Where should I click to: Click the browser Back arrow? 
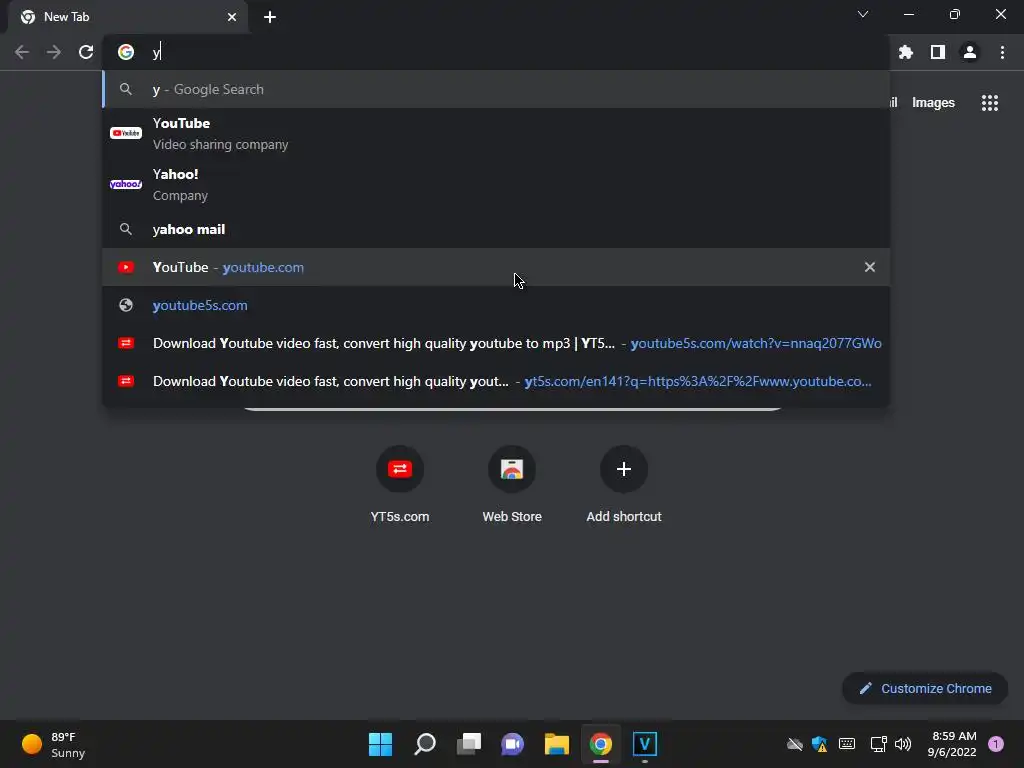pyautogui.click(x=22, y=52)
